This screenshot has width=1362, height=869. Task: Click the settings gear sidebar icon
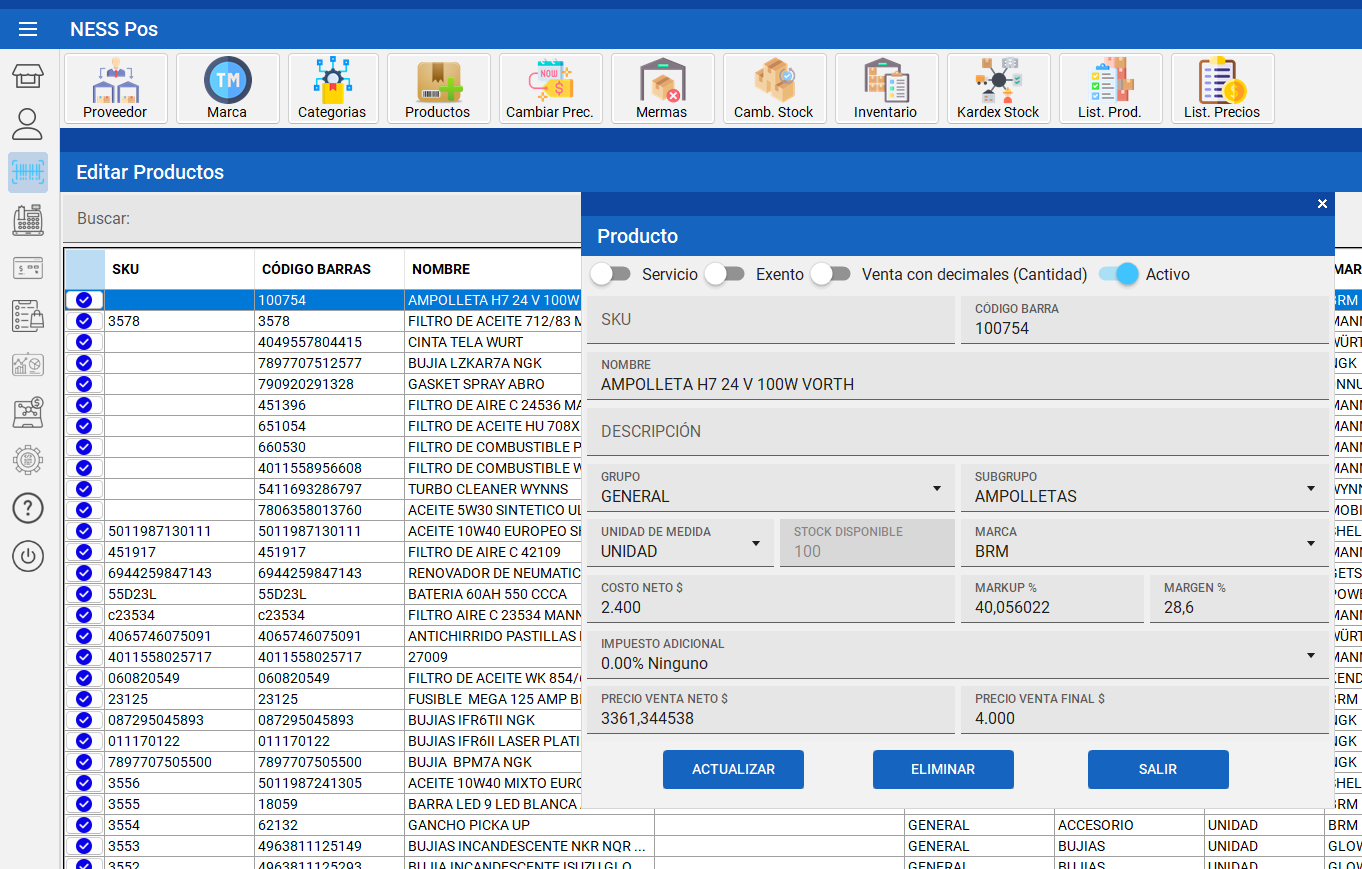coord(28,460)
